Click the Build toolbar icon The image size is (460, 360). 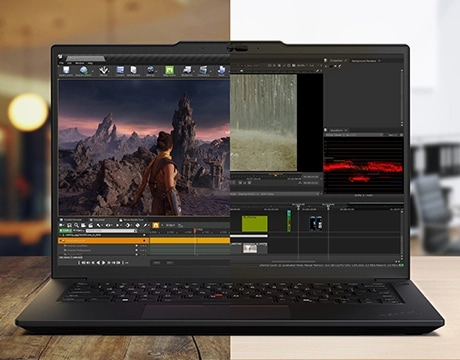click(x=221, y=70)
